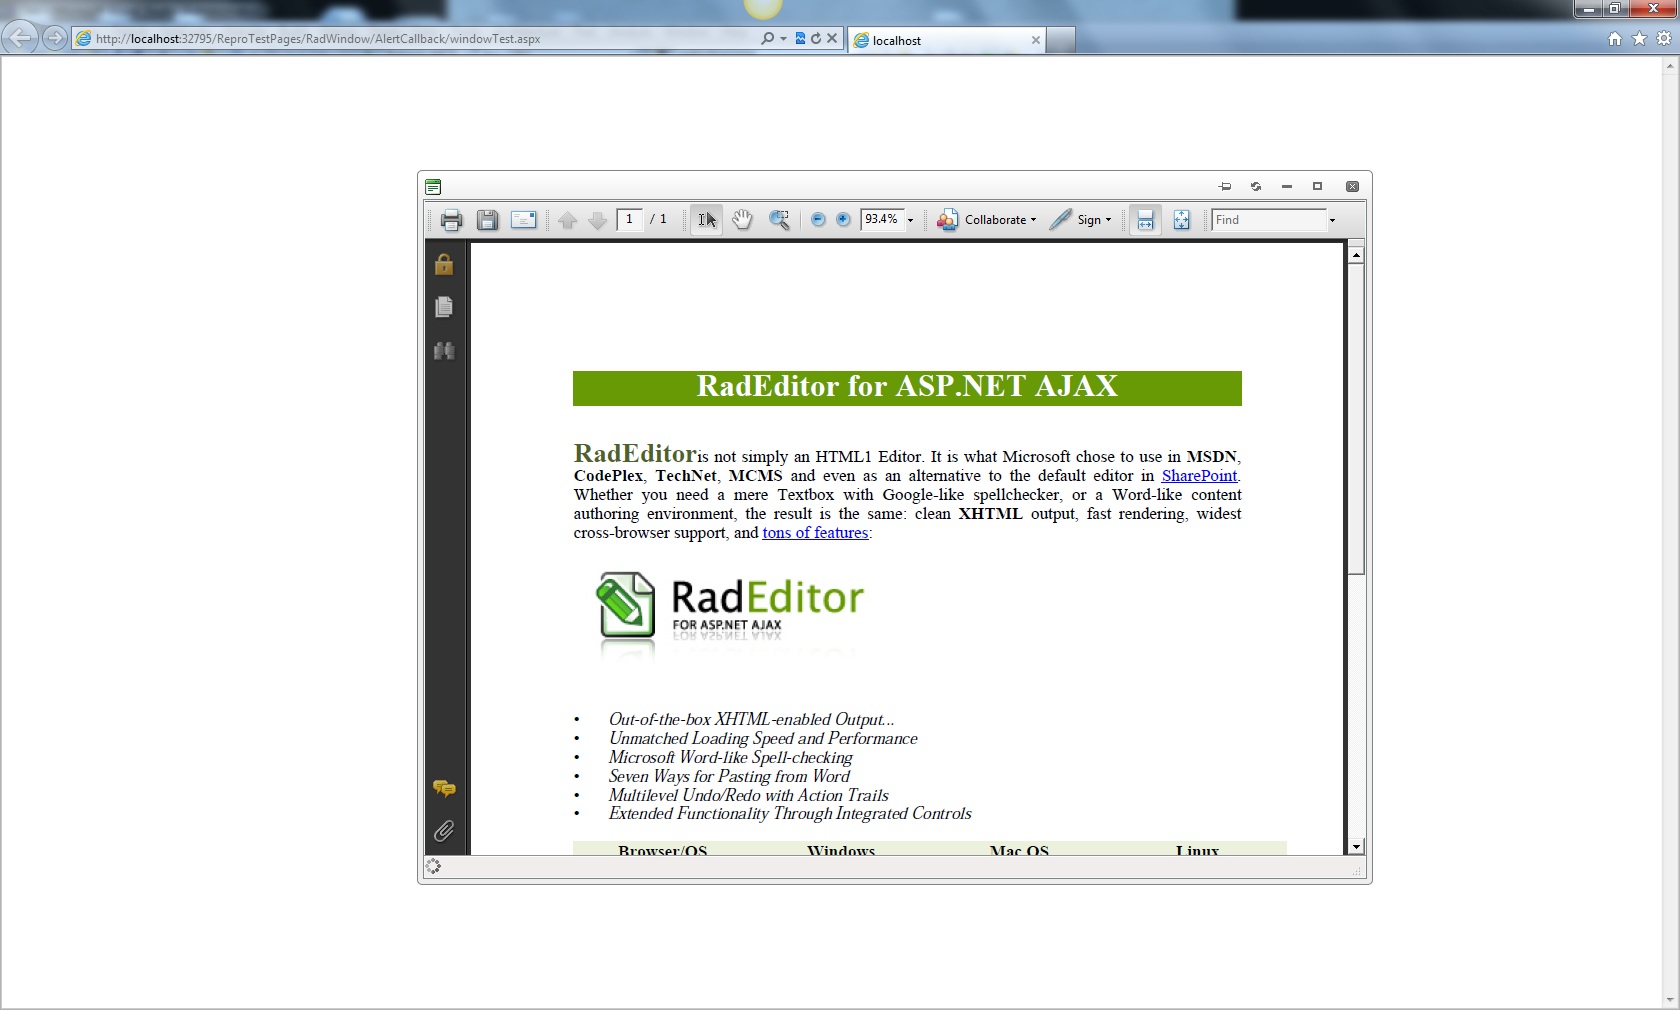Open browser Tools gear menu
The image size is (1680, 1010).
tap(1664, 39)
